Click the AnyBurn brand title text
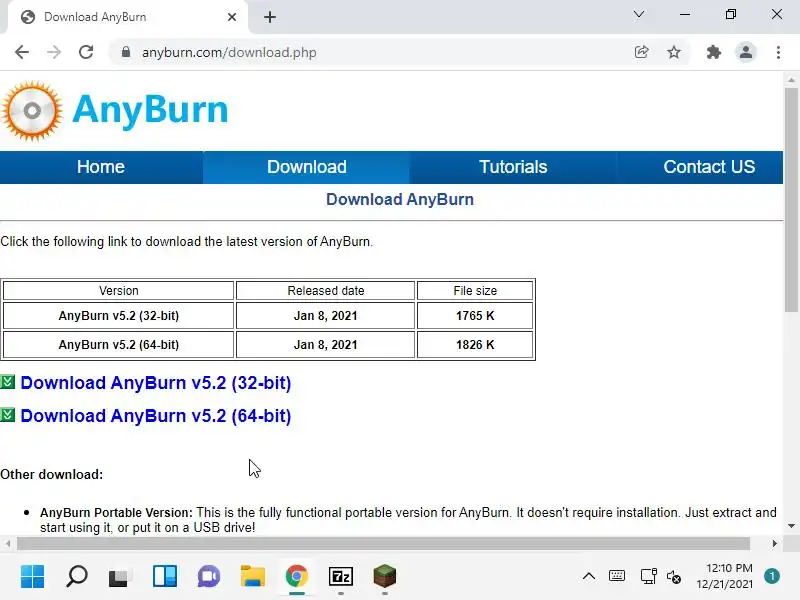This screenshot has height=600, width=800. (150, 110)
